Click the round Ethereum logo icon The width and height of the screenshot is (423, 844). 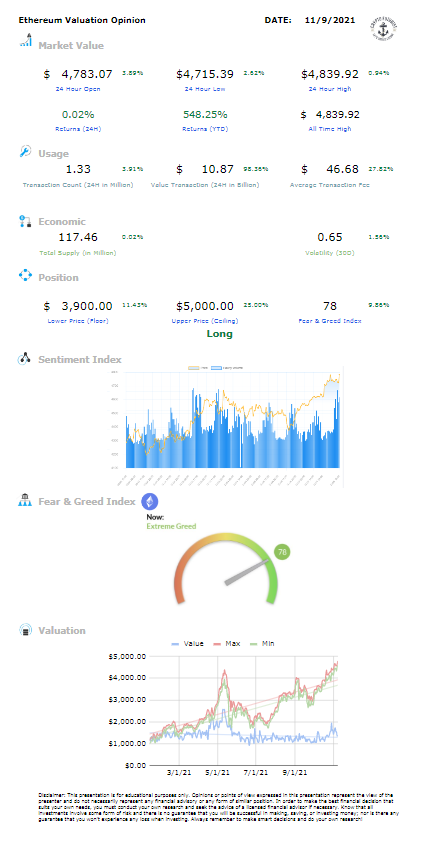[150, 502]
